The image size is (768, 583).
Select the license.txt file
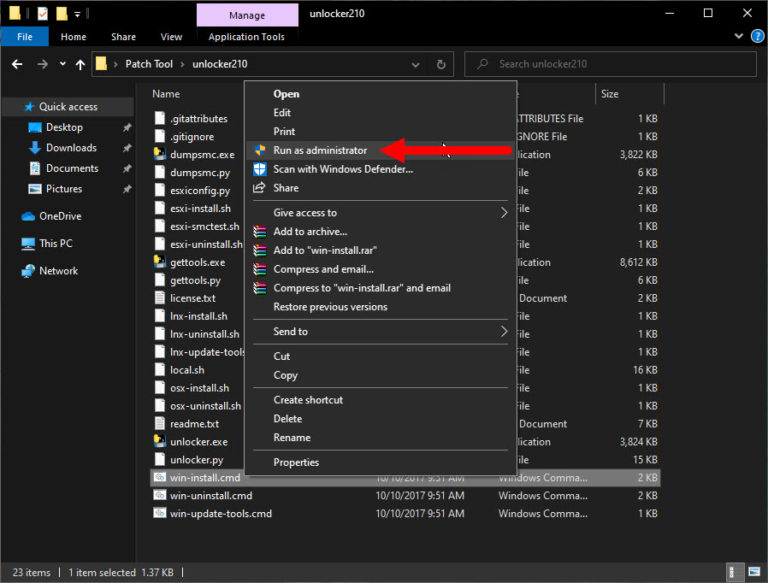tap(192, 298)
